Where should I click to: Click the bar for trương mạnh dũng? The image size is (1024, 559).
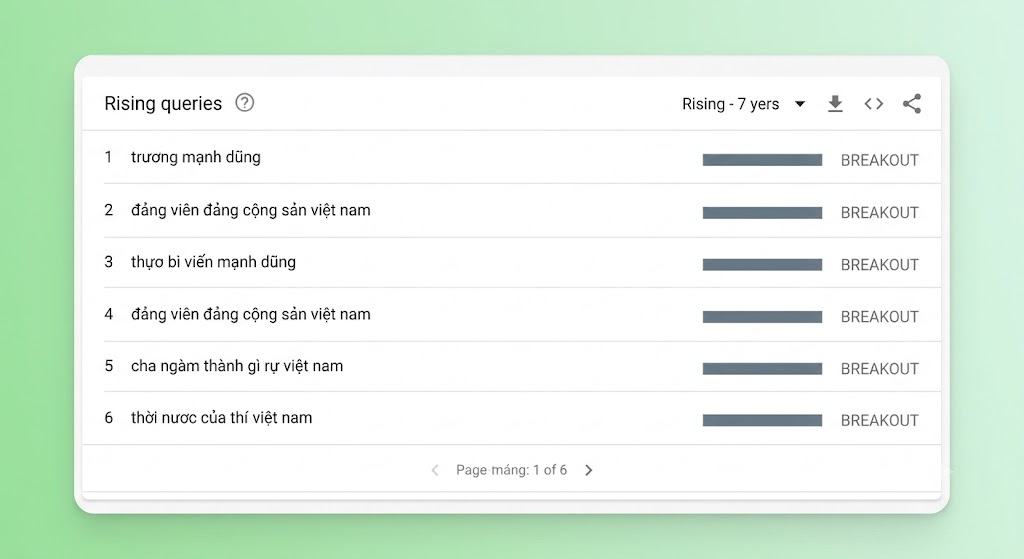point(762,160)
